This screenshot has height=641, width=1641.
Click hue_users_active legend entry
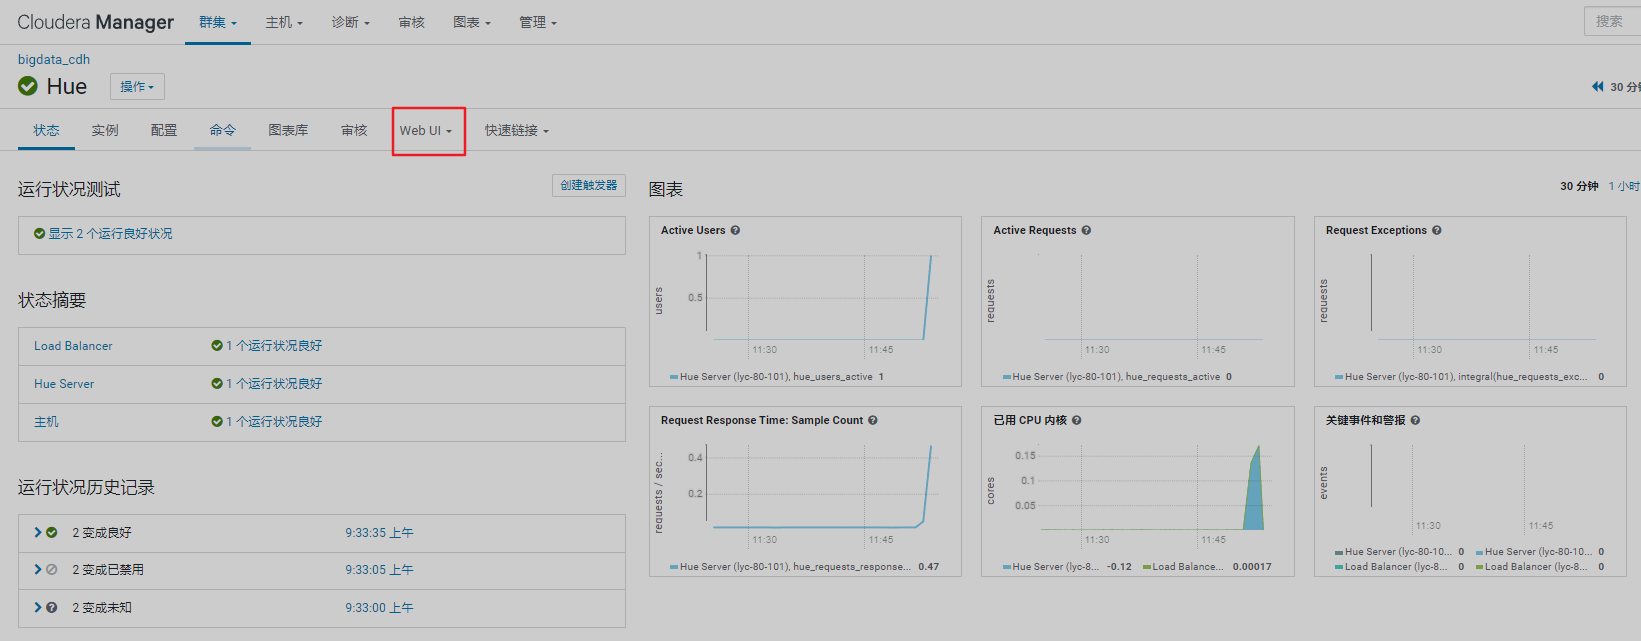point(777,377)
